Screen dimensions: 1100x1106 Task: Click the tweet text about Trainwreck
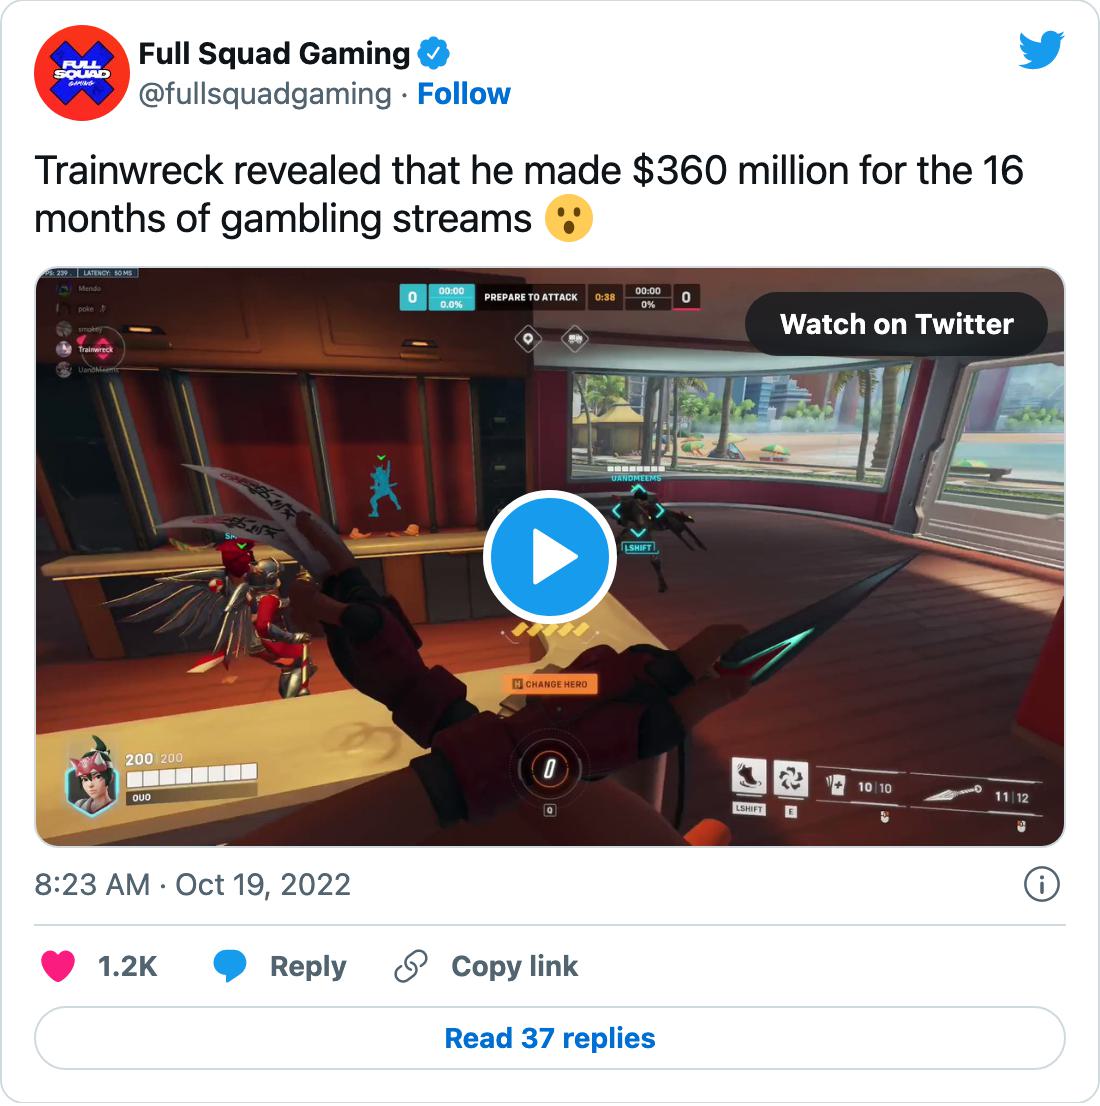pos(528,195)
